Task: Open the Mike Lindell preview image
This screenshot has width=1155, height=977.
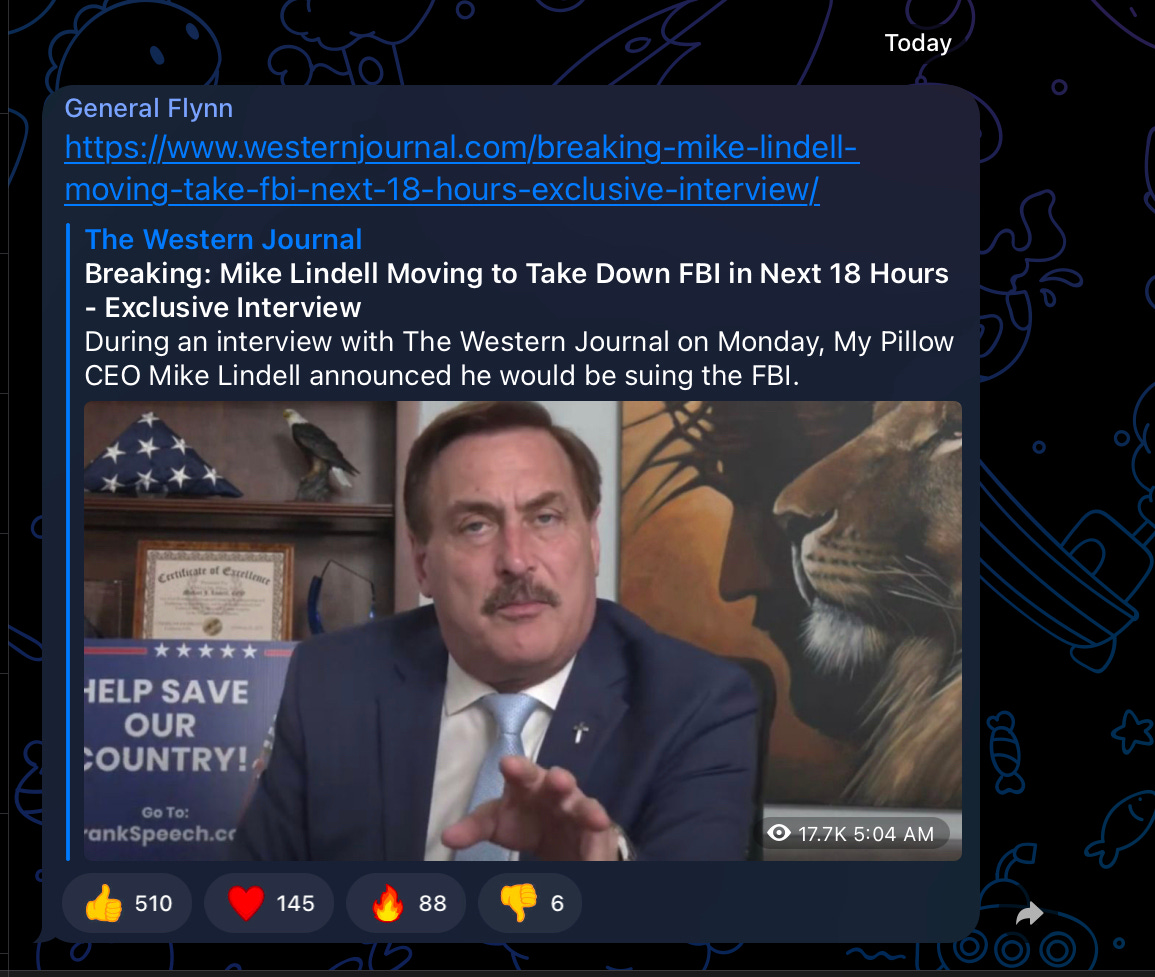Action: (522, 631)
